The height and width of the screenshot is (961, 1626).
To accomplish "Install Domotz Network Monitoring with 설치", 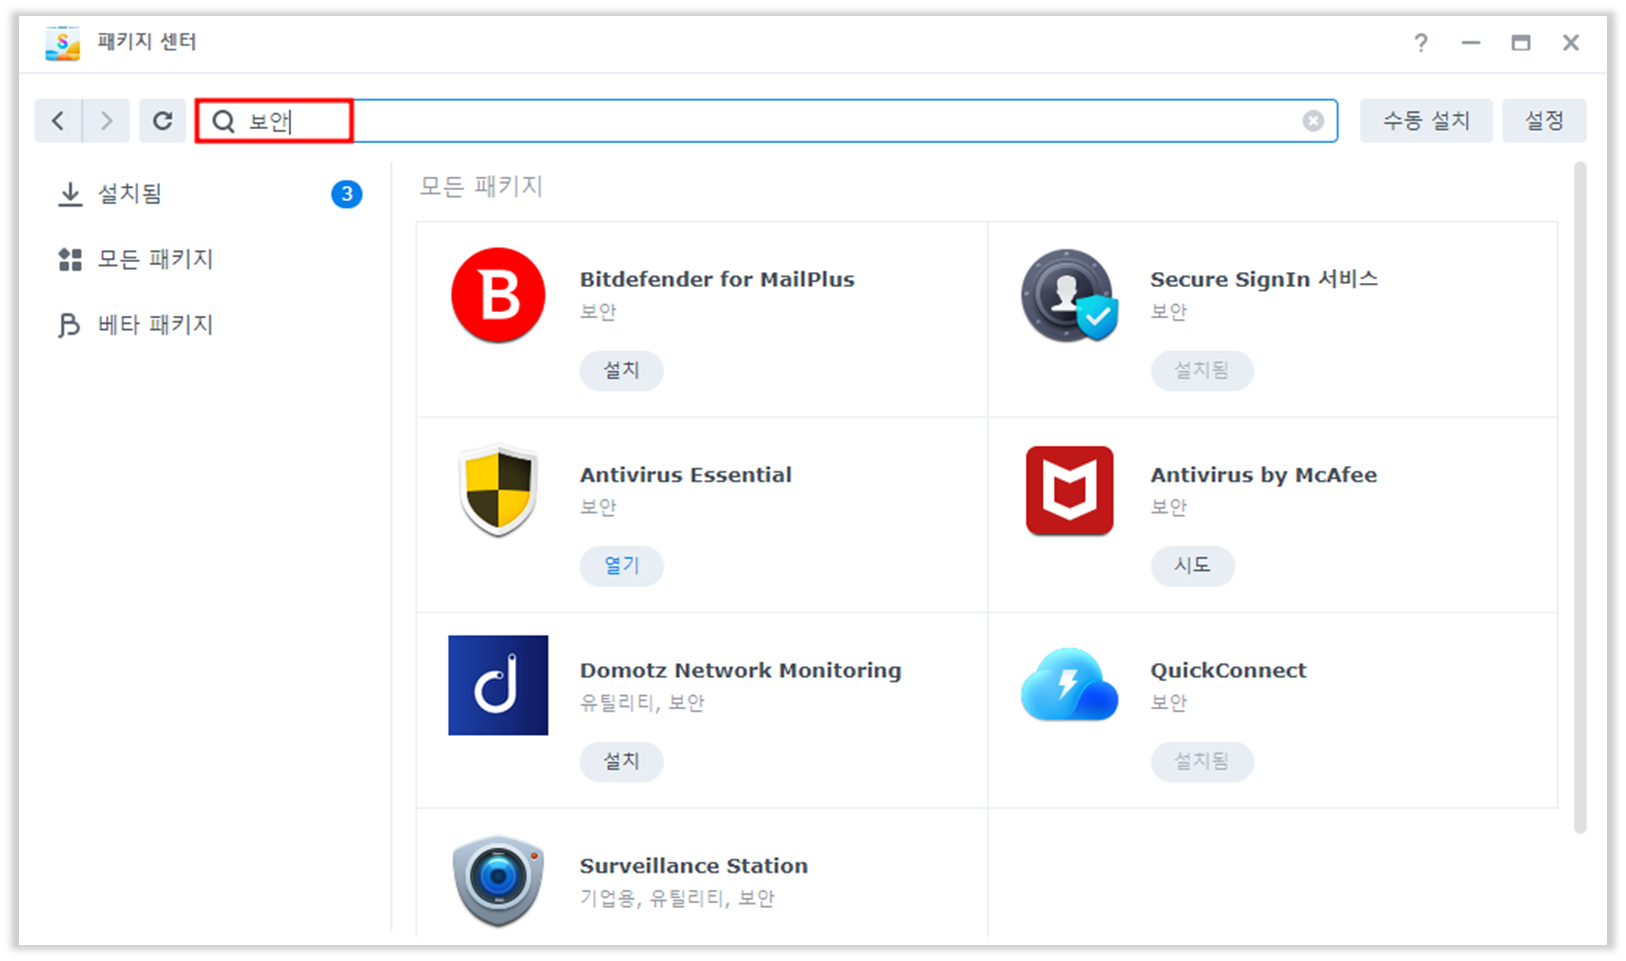I will 621,761.
